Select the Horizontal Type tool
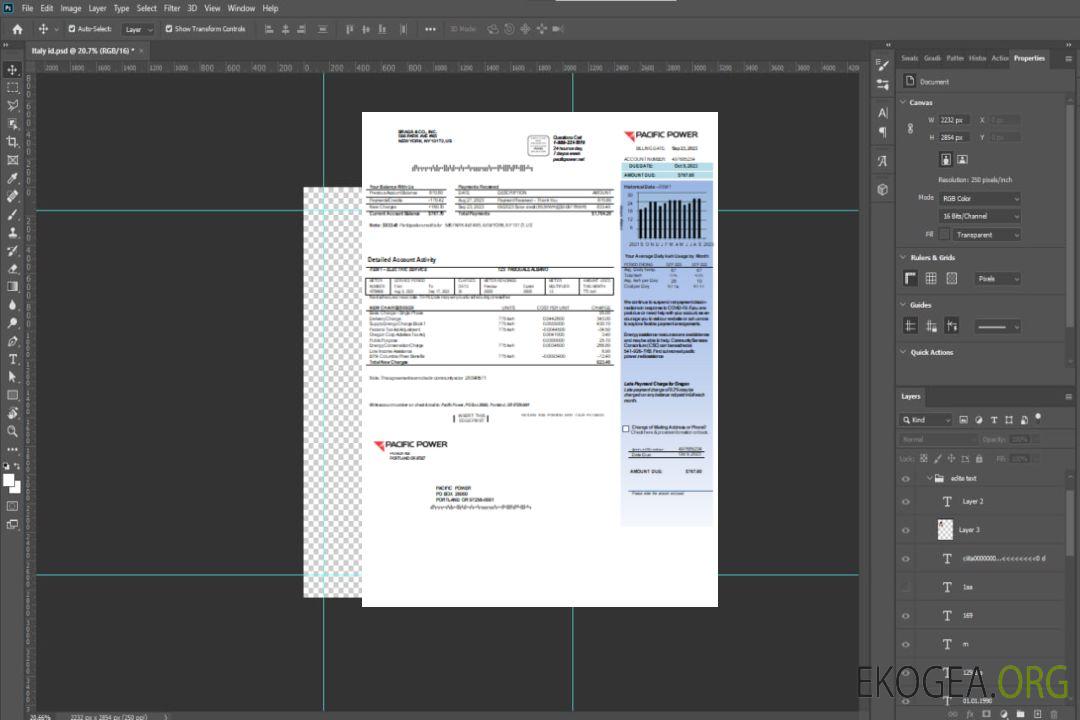Viewport: 1080px width, 720px height. [13, 359]
